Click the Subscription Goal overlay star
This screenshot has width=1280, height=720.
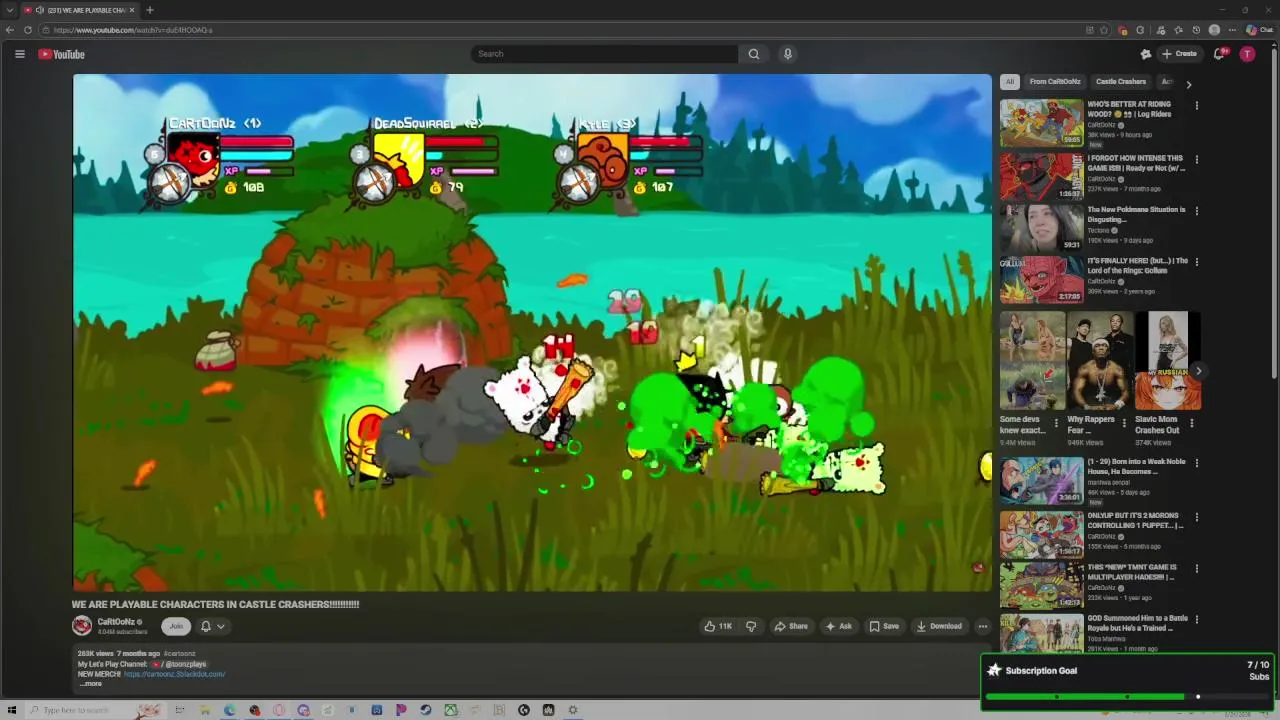pyautogui.click(x=994, y=670)
